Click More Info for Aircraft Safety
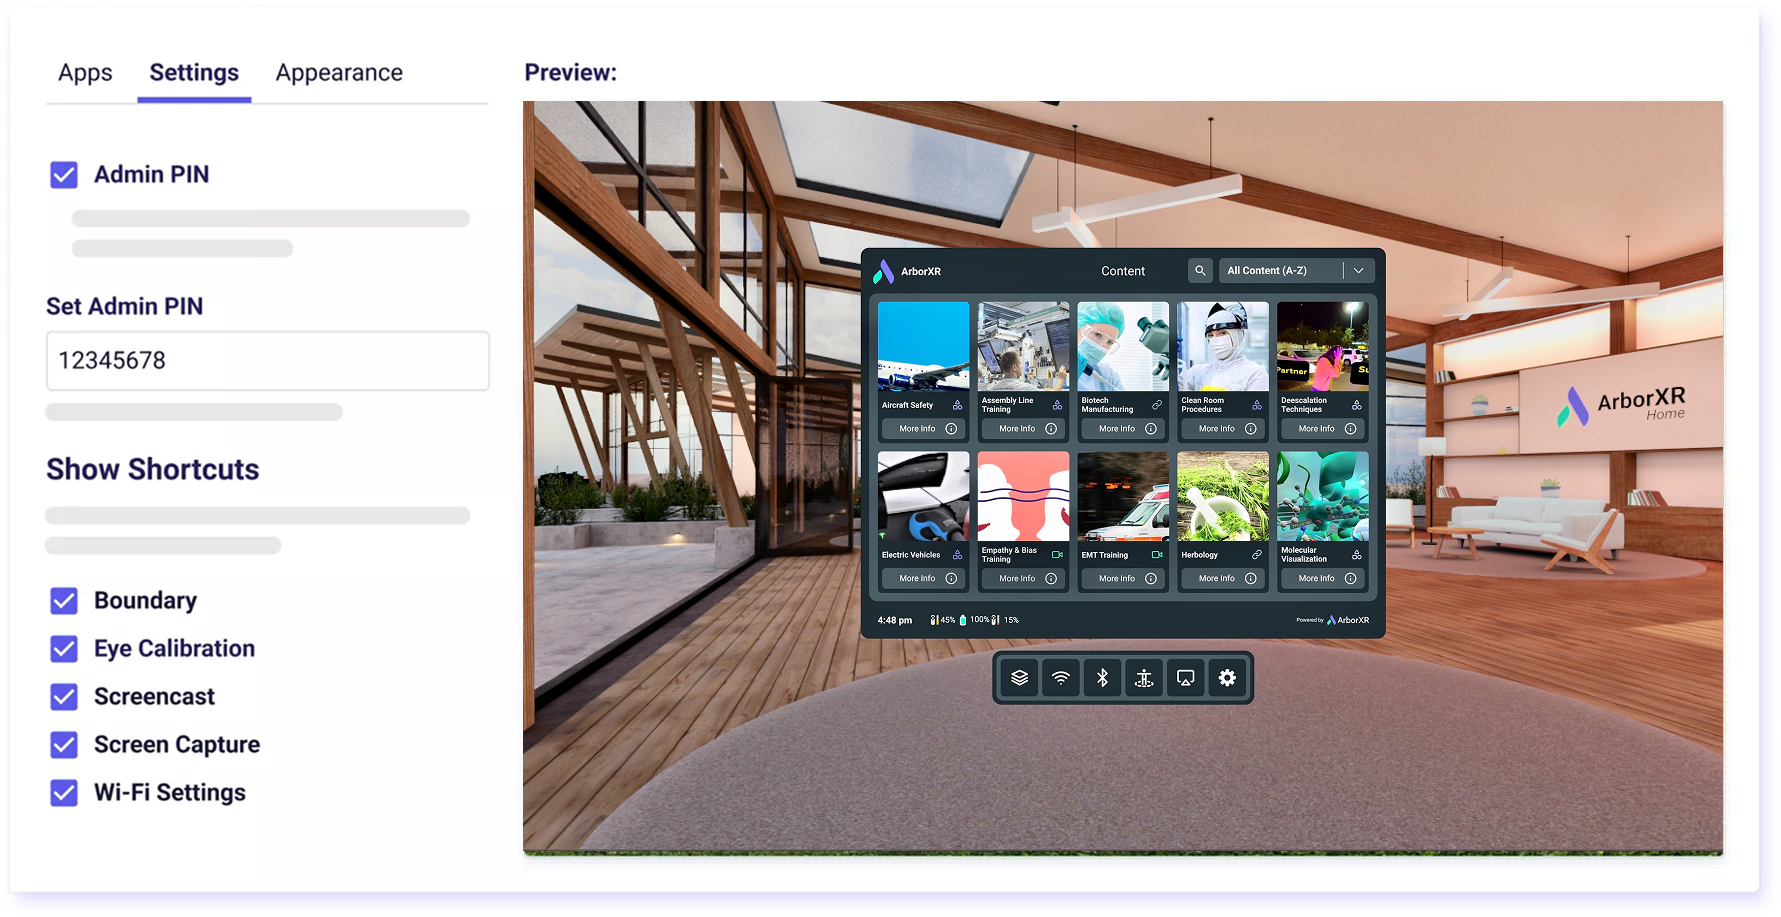This screenshot has height=917, width=1781. (x=924, y=429)
